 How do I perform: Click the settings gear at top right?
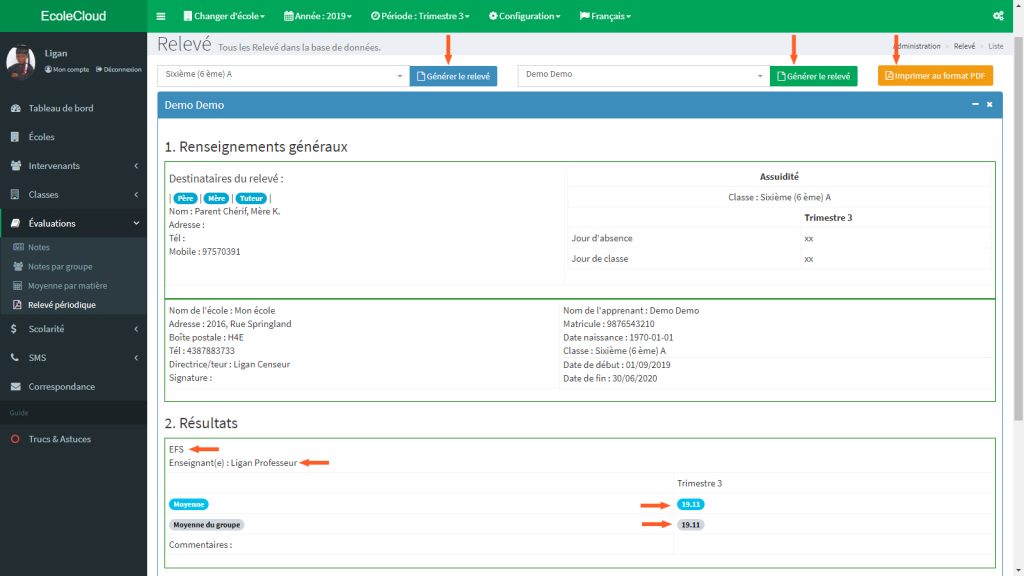[998, 16]
